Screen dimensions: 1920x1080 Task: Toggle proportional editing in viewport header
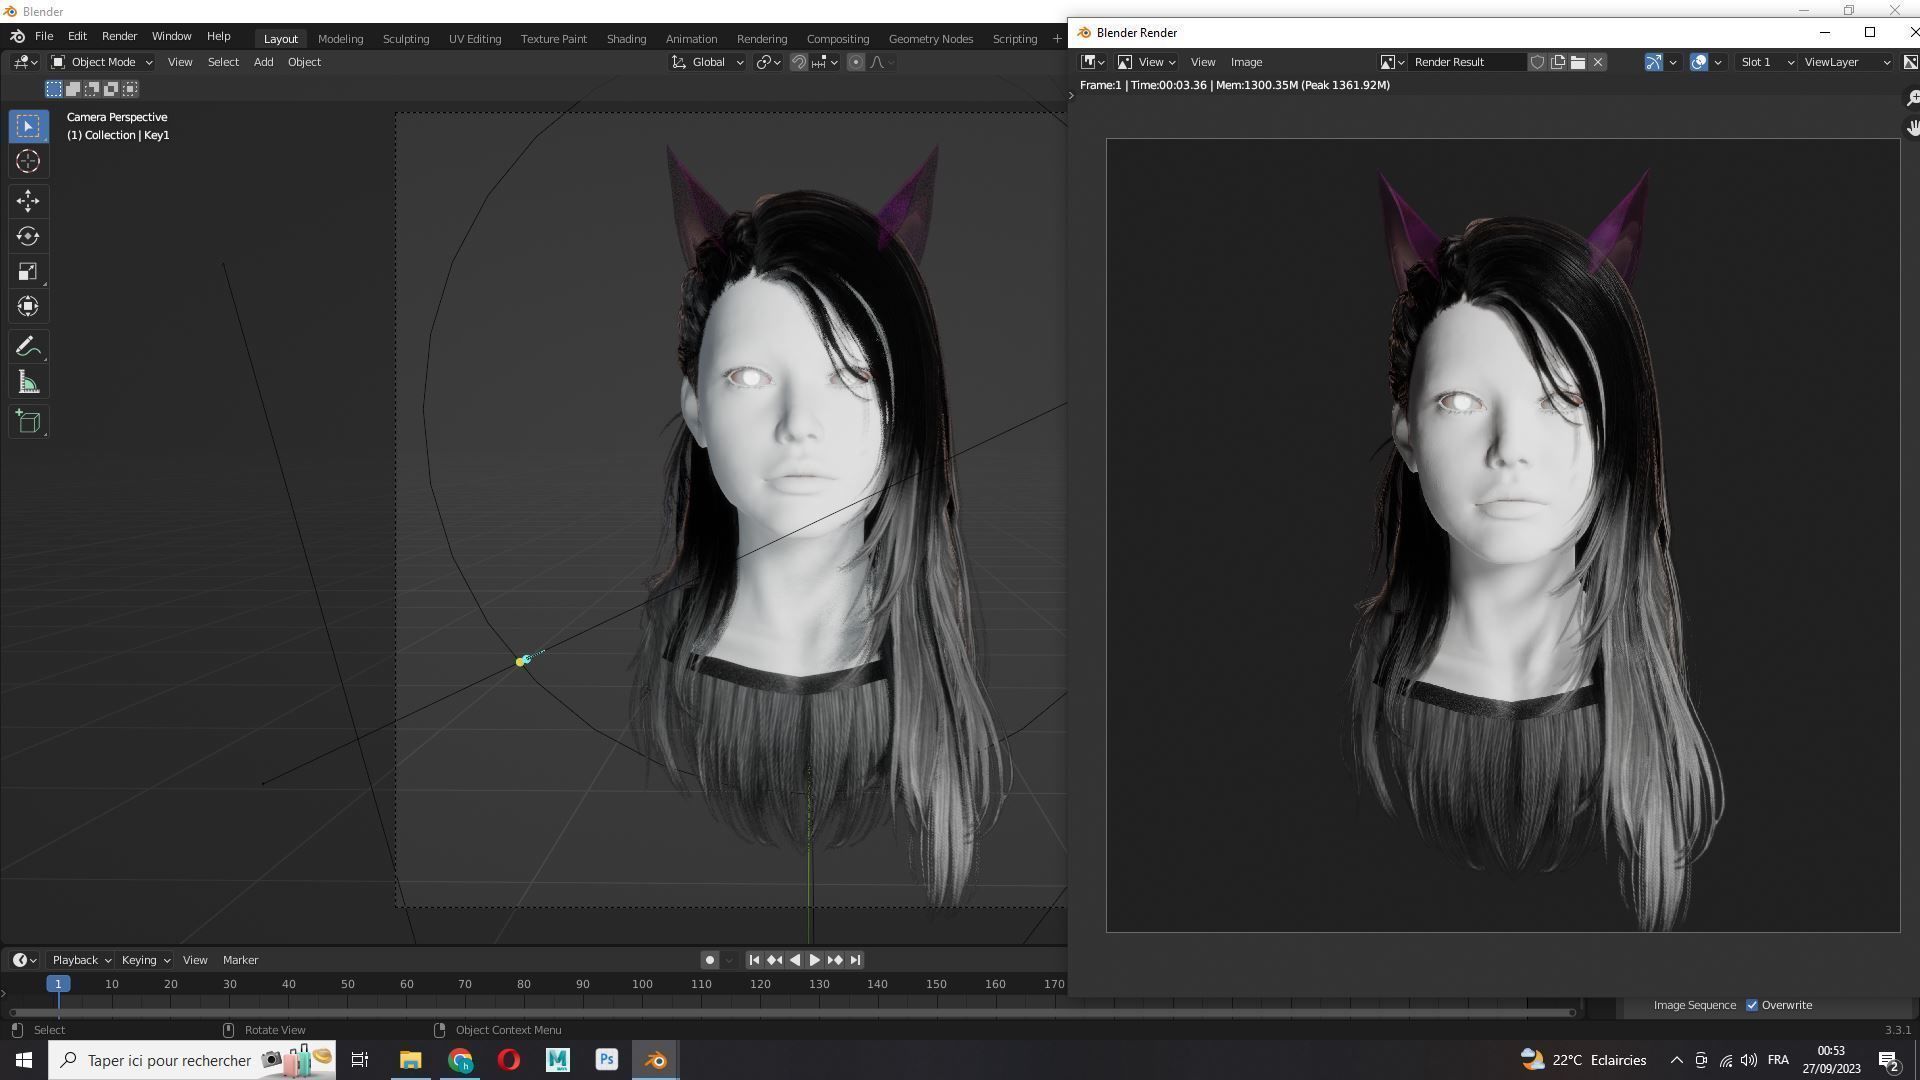coord(856,62)
